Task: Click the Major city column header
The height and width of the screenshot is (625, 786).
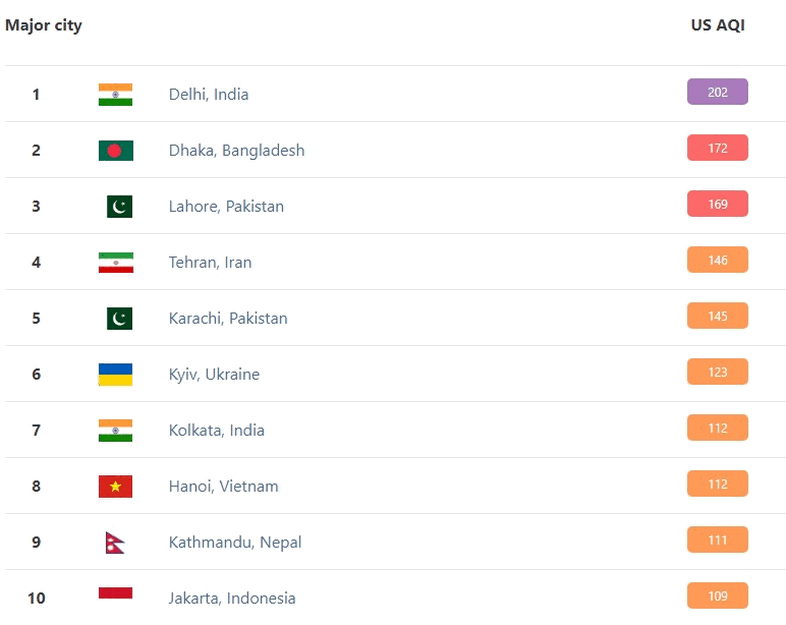Action: coord(44,25)
